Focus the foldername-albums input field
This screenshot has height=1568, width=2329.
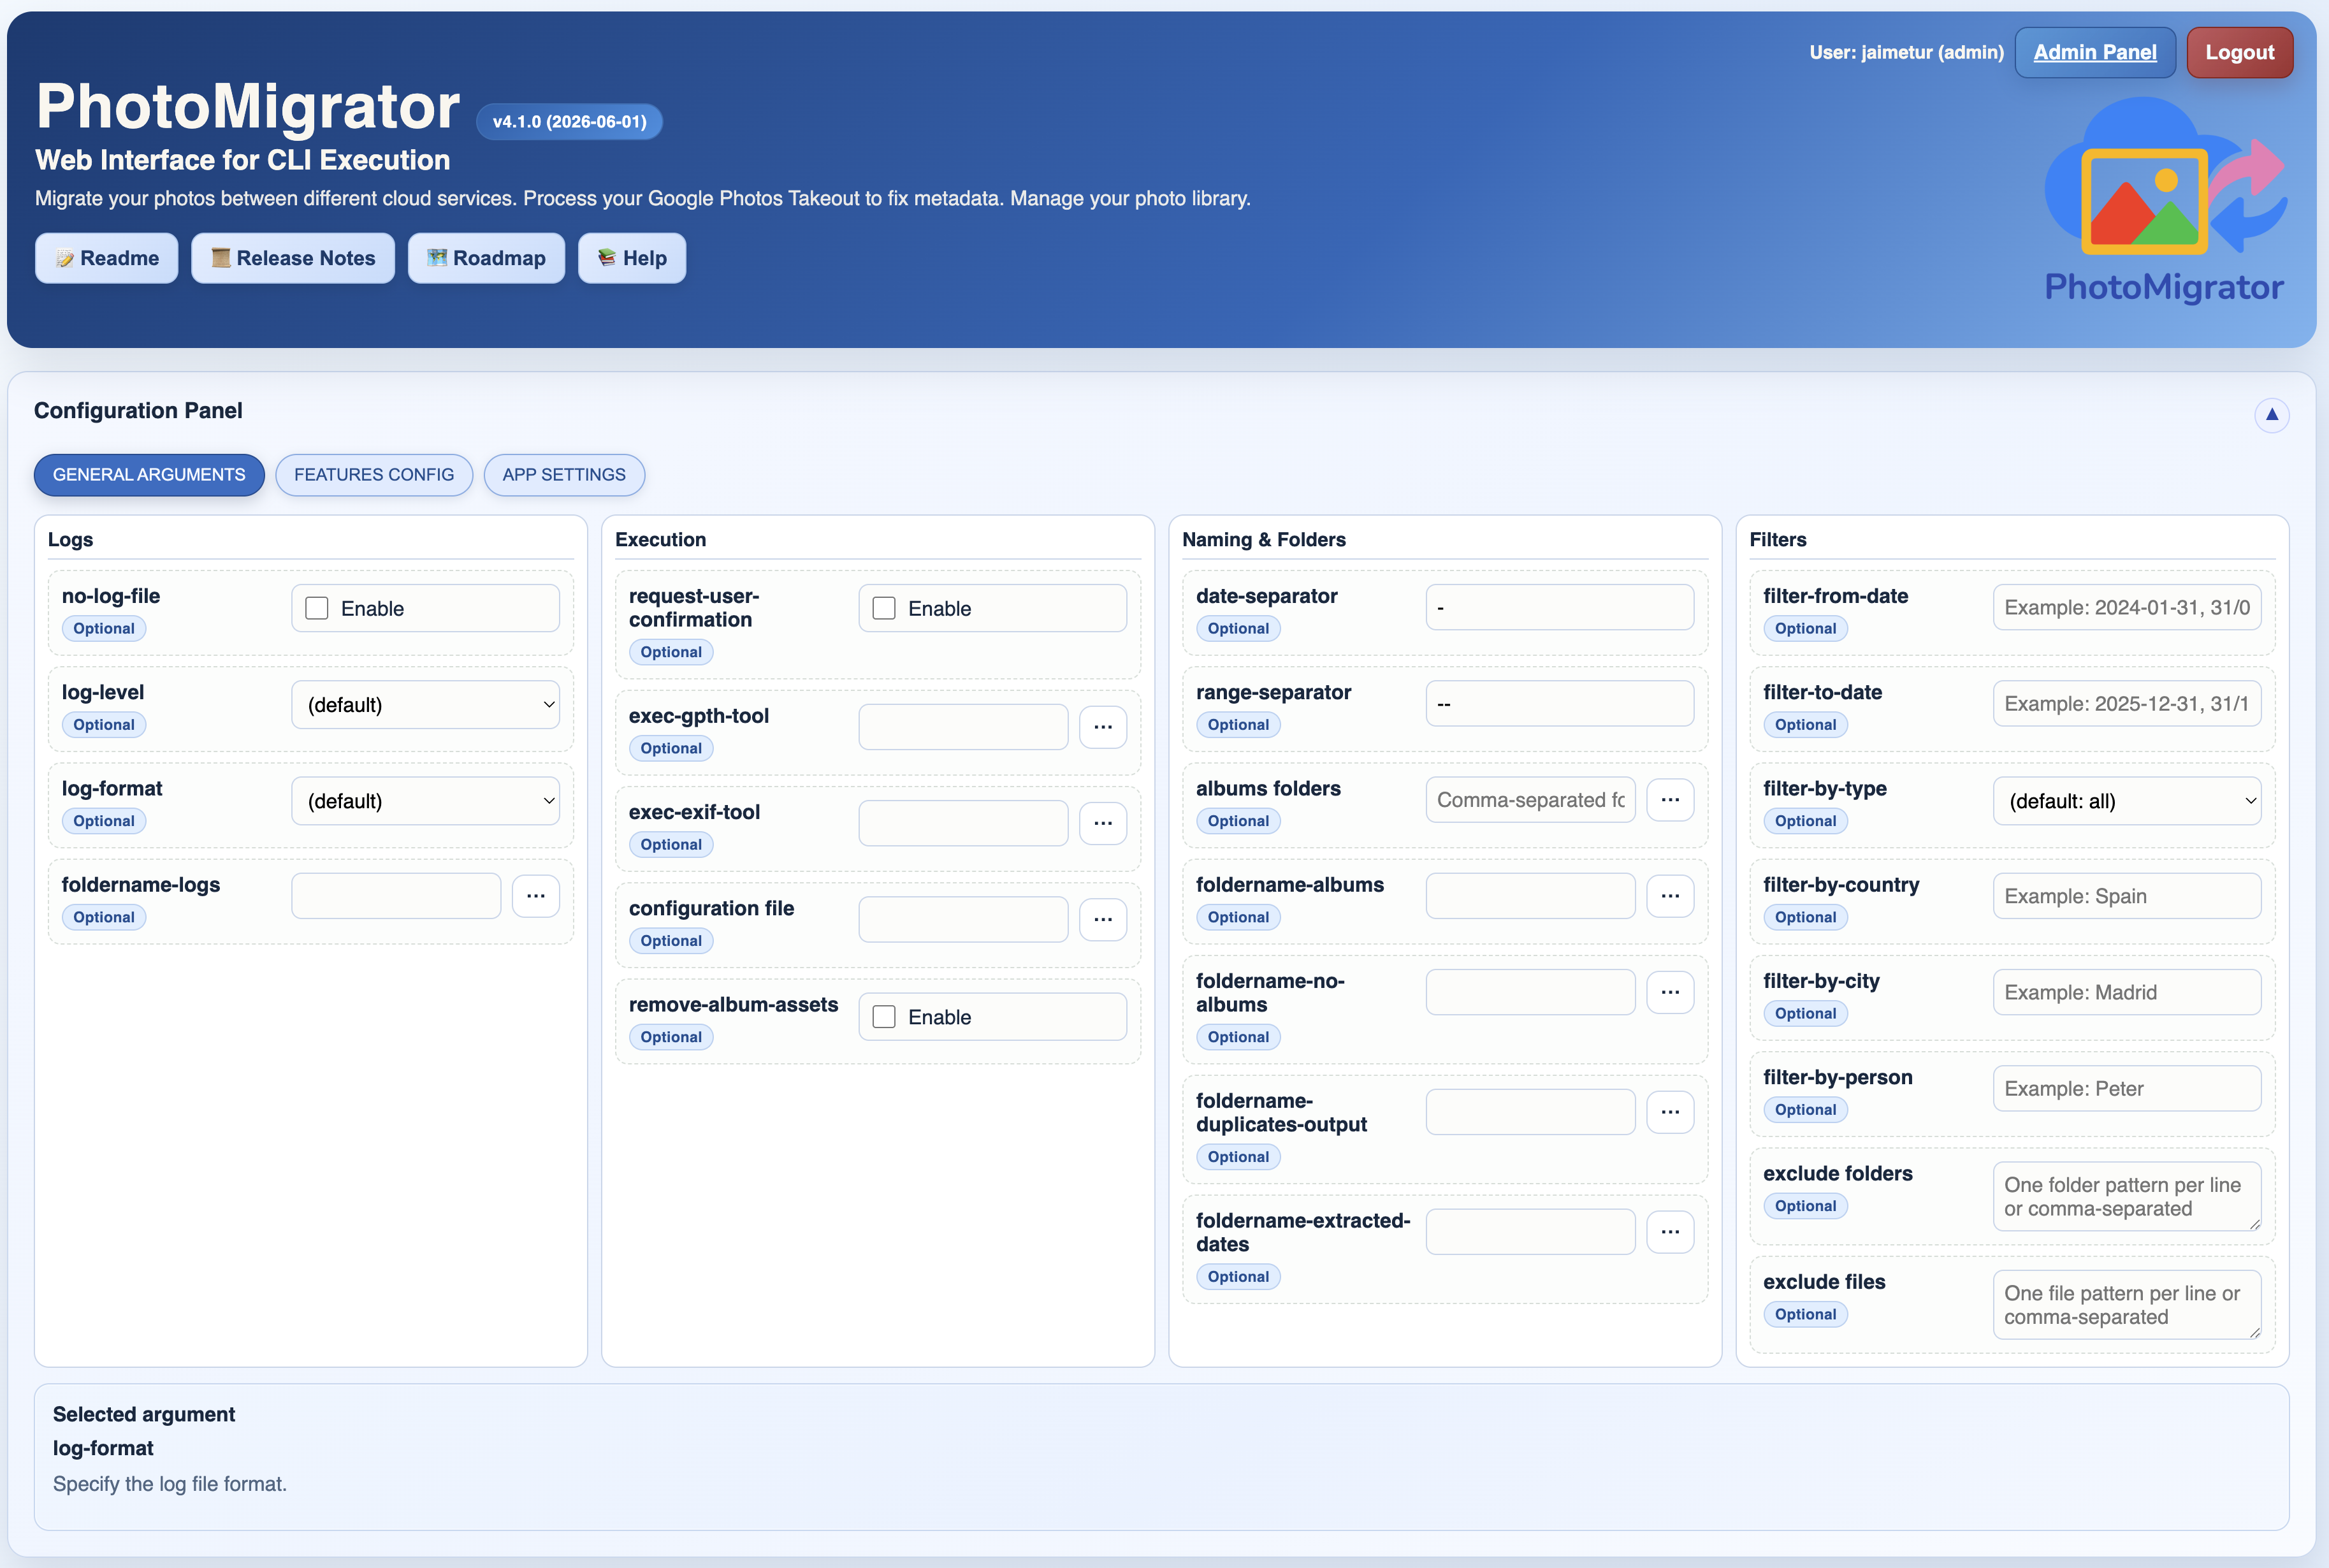click(1530, 896)
